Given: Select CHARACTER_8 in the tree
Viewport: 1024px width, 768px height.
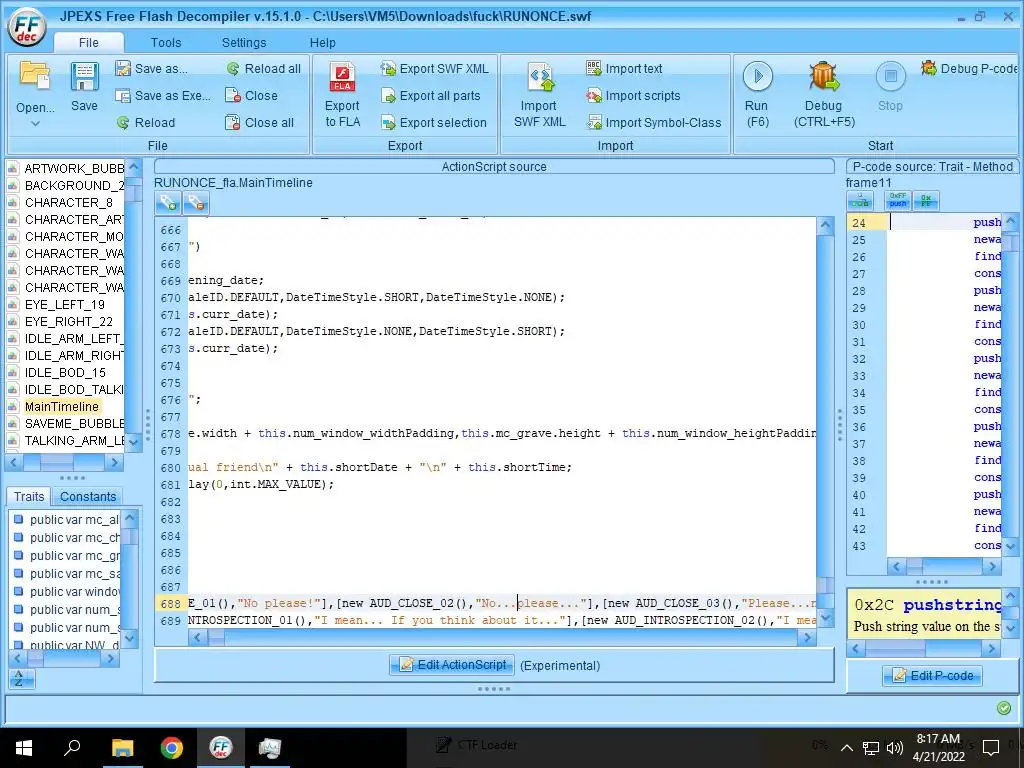Looking at the screenshot, I should point(69,202).
